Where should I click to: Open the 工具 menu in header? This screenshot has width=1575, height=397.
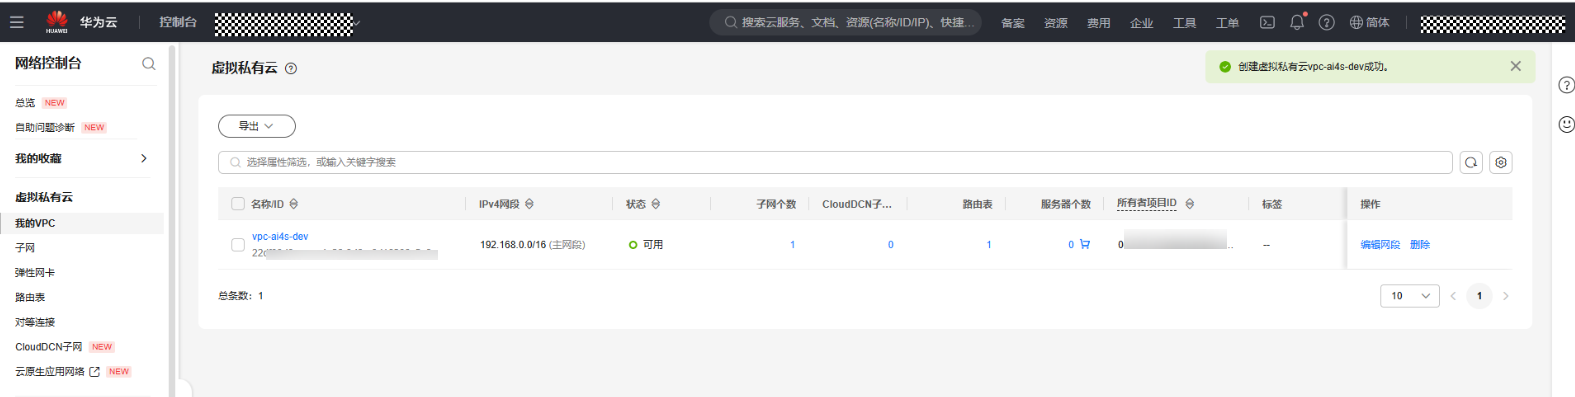click(x=1185, y=23)
